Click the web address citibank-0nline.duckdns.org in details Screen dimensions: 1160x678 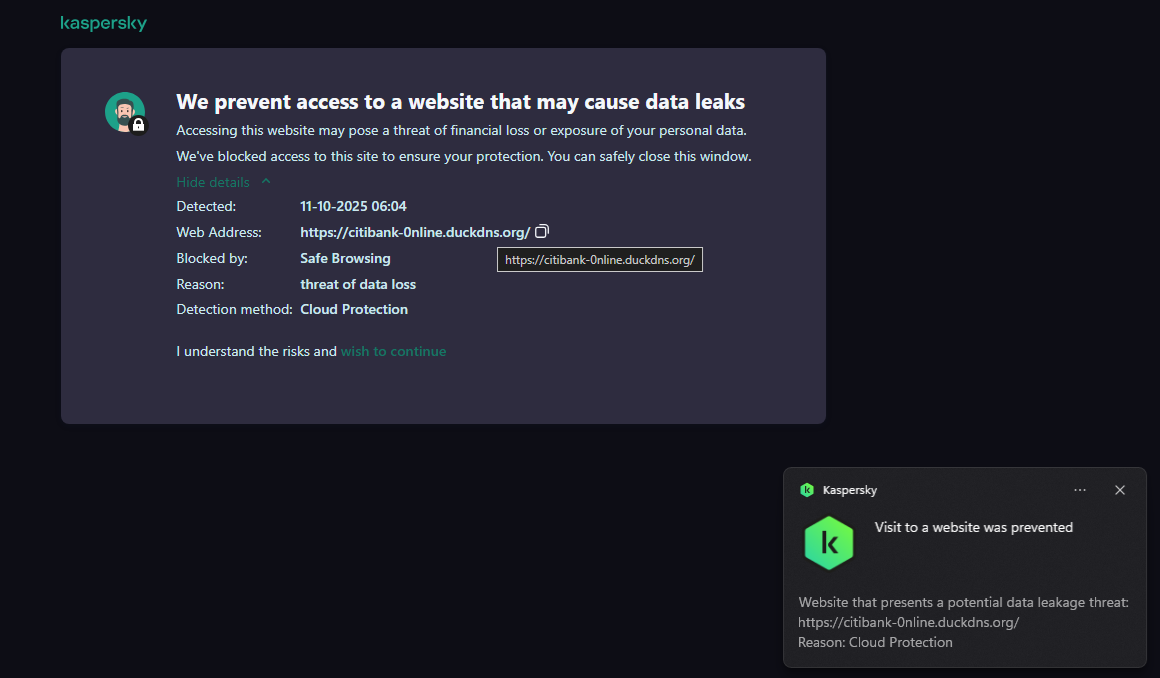pyautogui.click(x=415, y=232)
